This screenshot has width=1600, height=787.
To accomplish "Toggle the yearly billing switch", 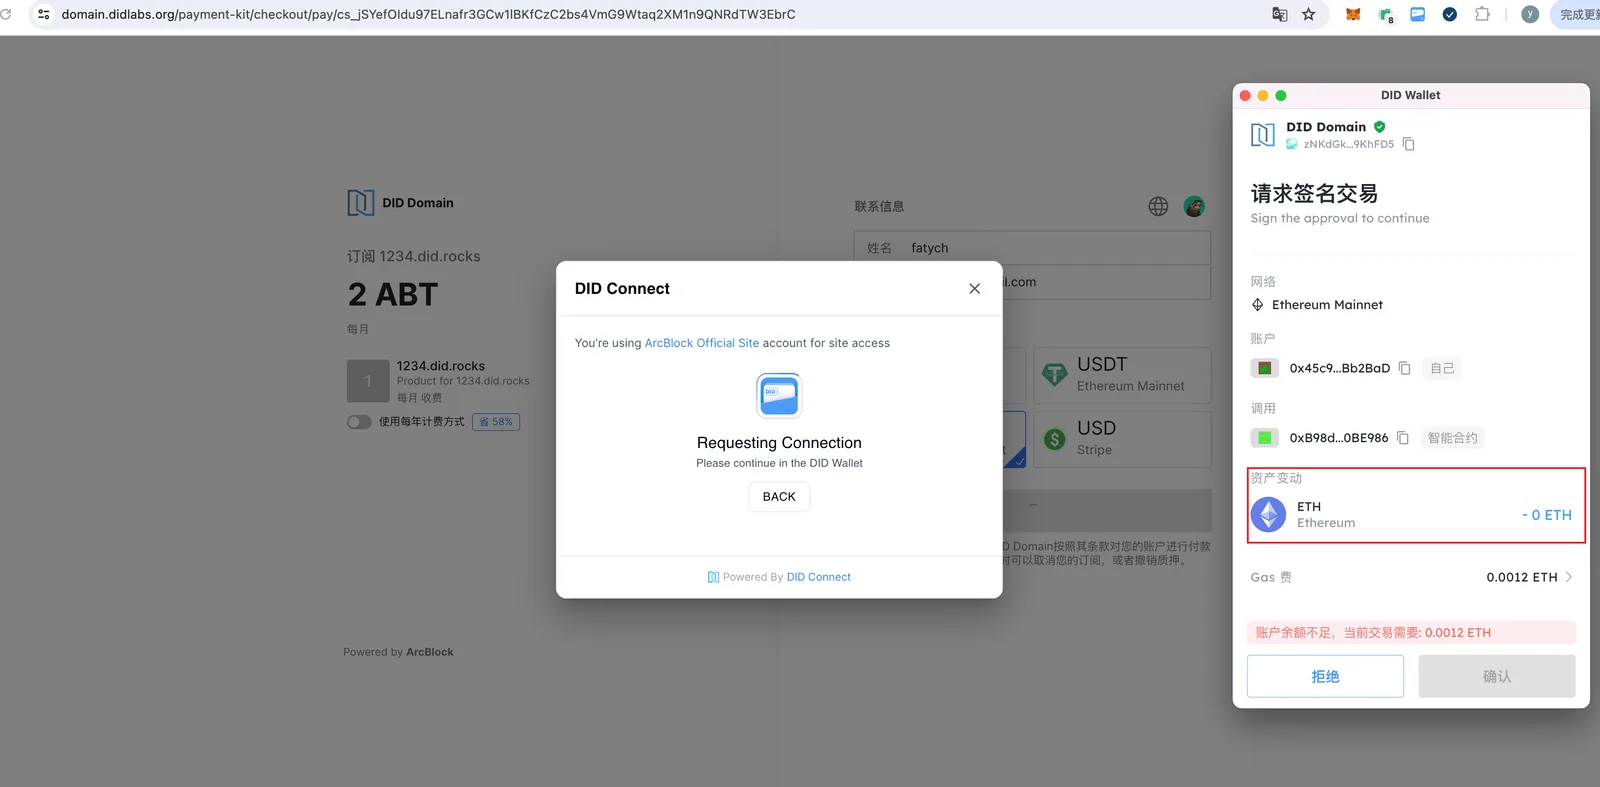I will [359, 422].
